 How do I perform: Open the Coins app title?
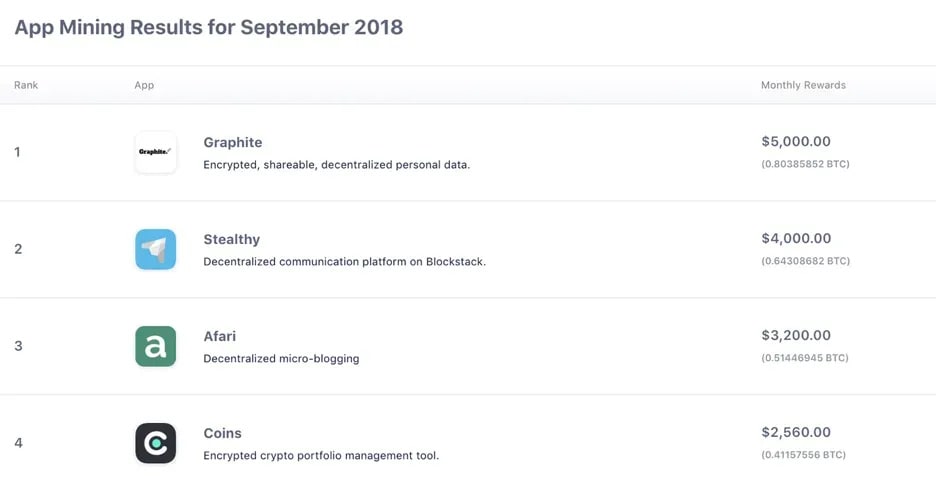tap(223, 433)
